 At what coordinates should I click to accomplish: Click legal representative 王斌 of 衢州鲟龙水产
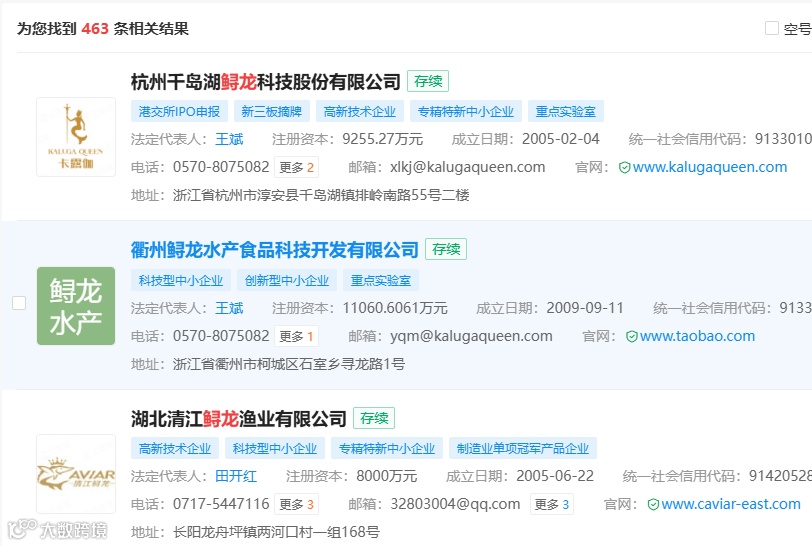click(x=229, y=308)
